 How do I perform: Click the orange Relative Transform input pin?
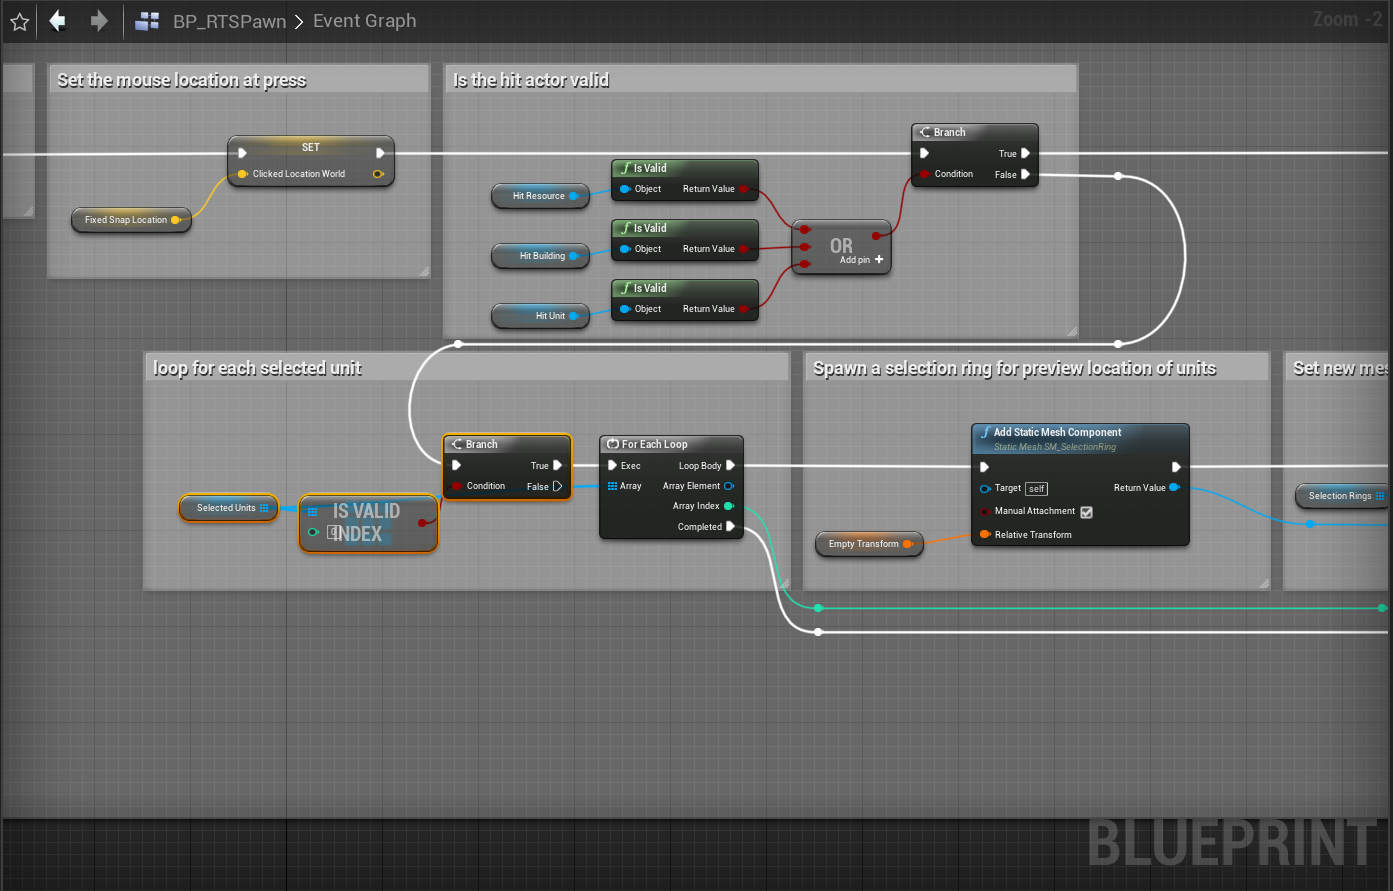click(x=985, y=535)
